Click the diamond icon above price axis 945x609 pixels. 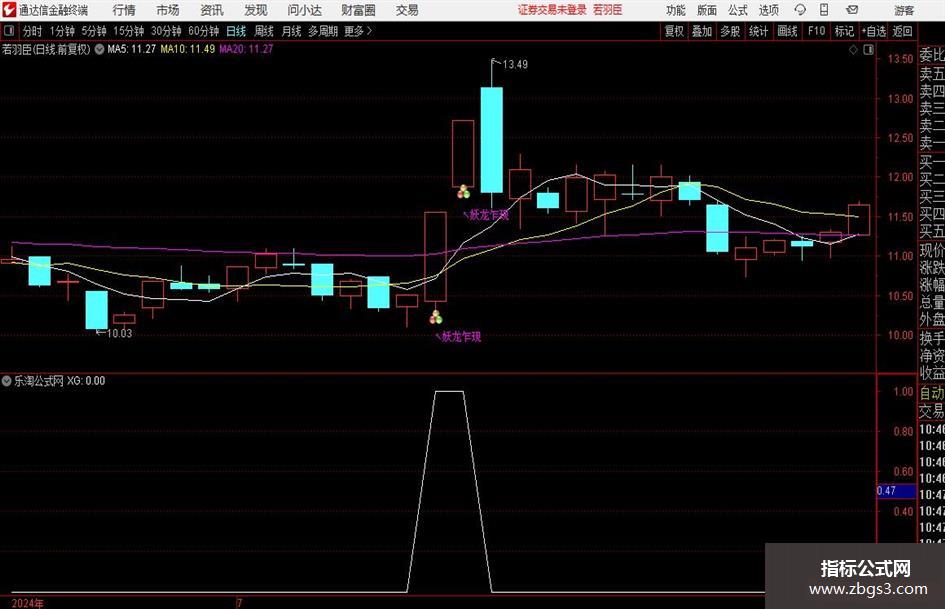coord(853,50)
